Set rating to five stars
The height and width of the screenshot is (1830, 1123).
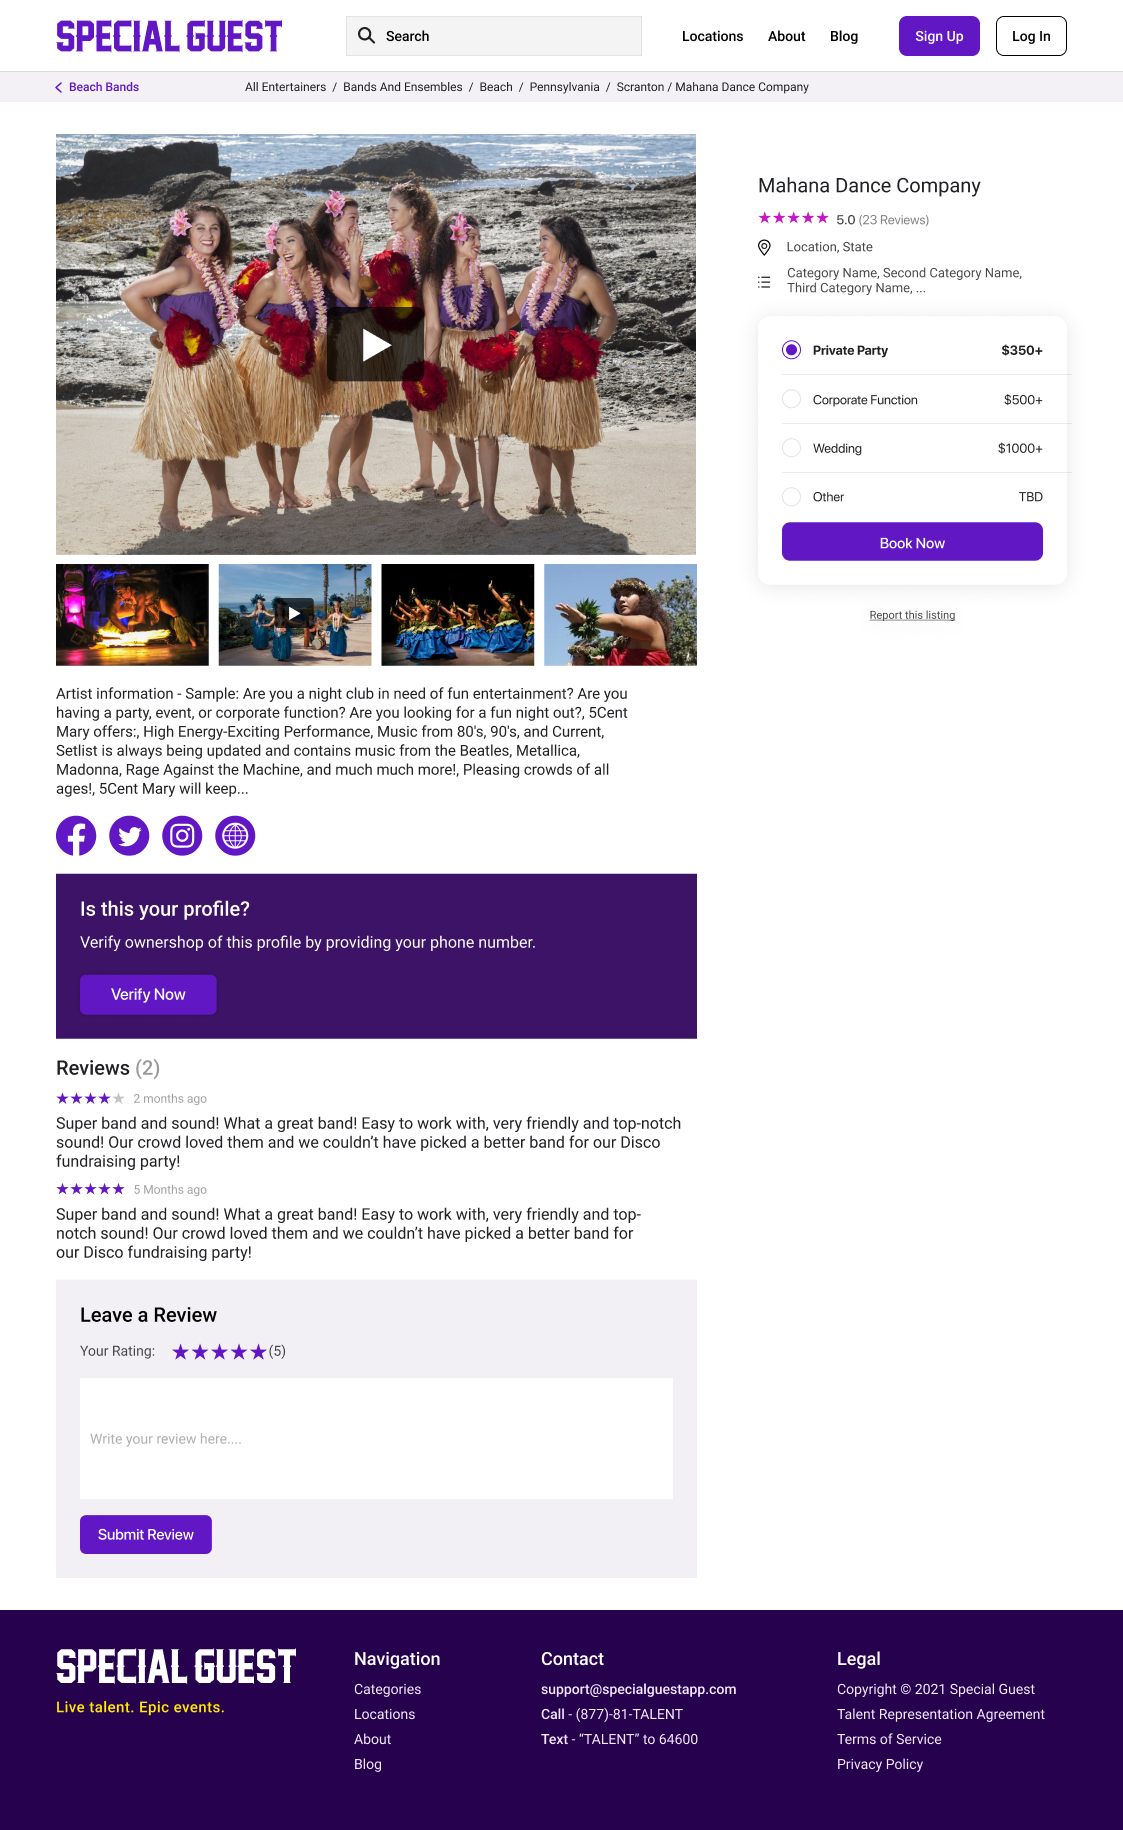pyautogui.click(x=258, y=1352)
